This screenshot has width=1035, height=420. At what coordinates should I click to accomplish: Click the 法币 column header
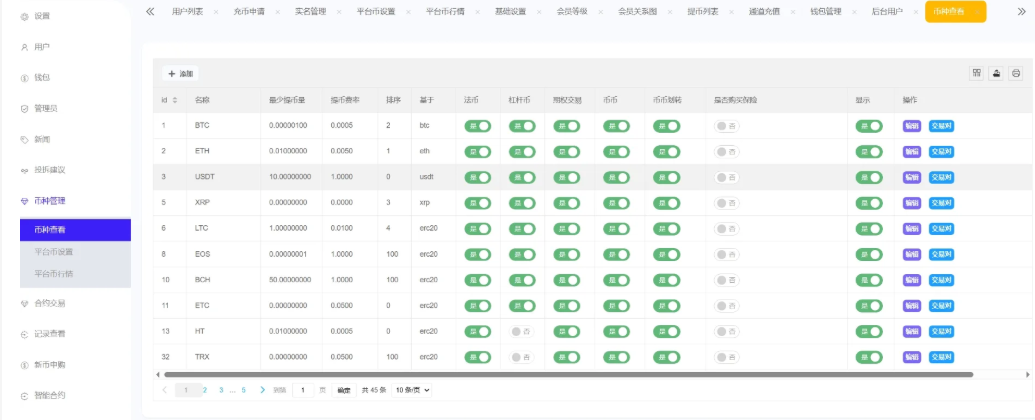click(471, 100)
